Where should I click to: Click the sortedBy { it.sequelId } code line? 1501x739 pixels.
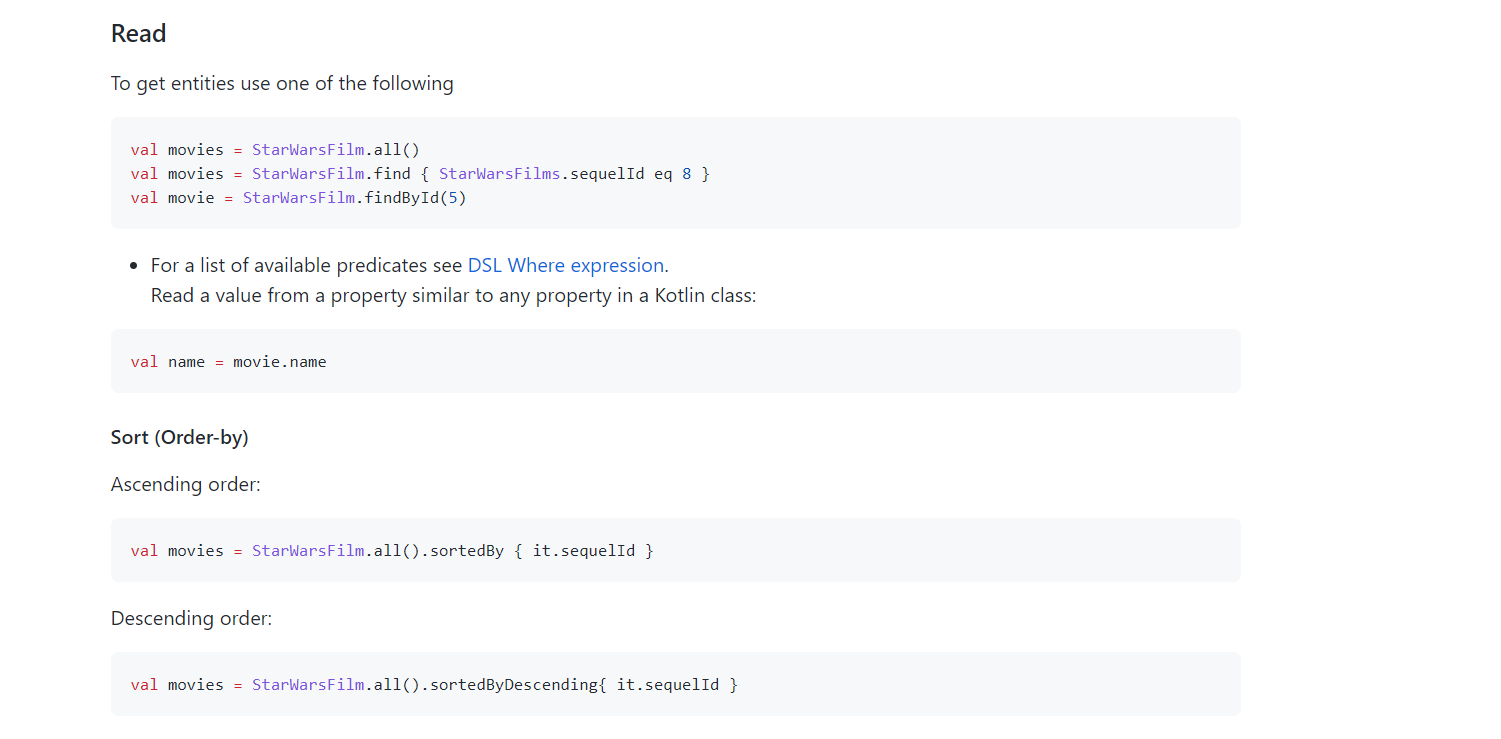tap(392, 551)
